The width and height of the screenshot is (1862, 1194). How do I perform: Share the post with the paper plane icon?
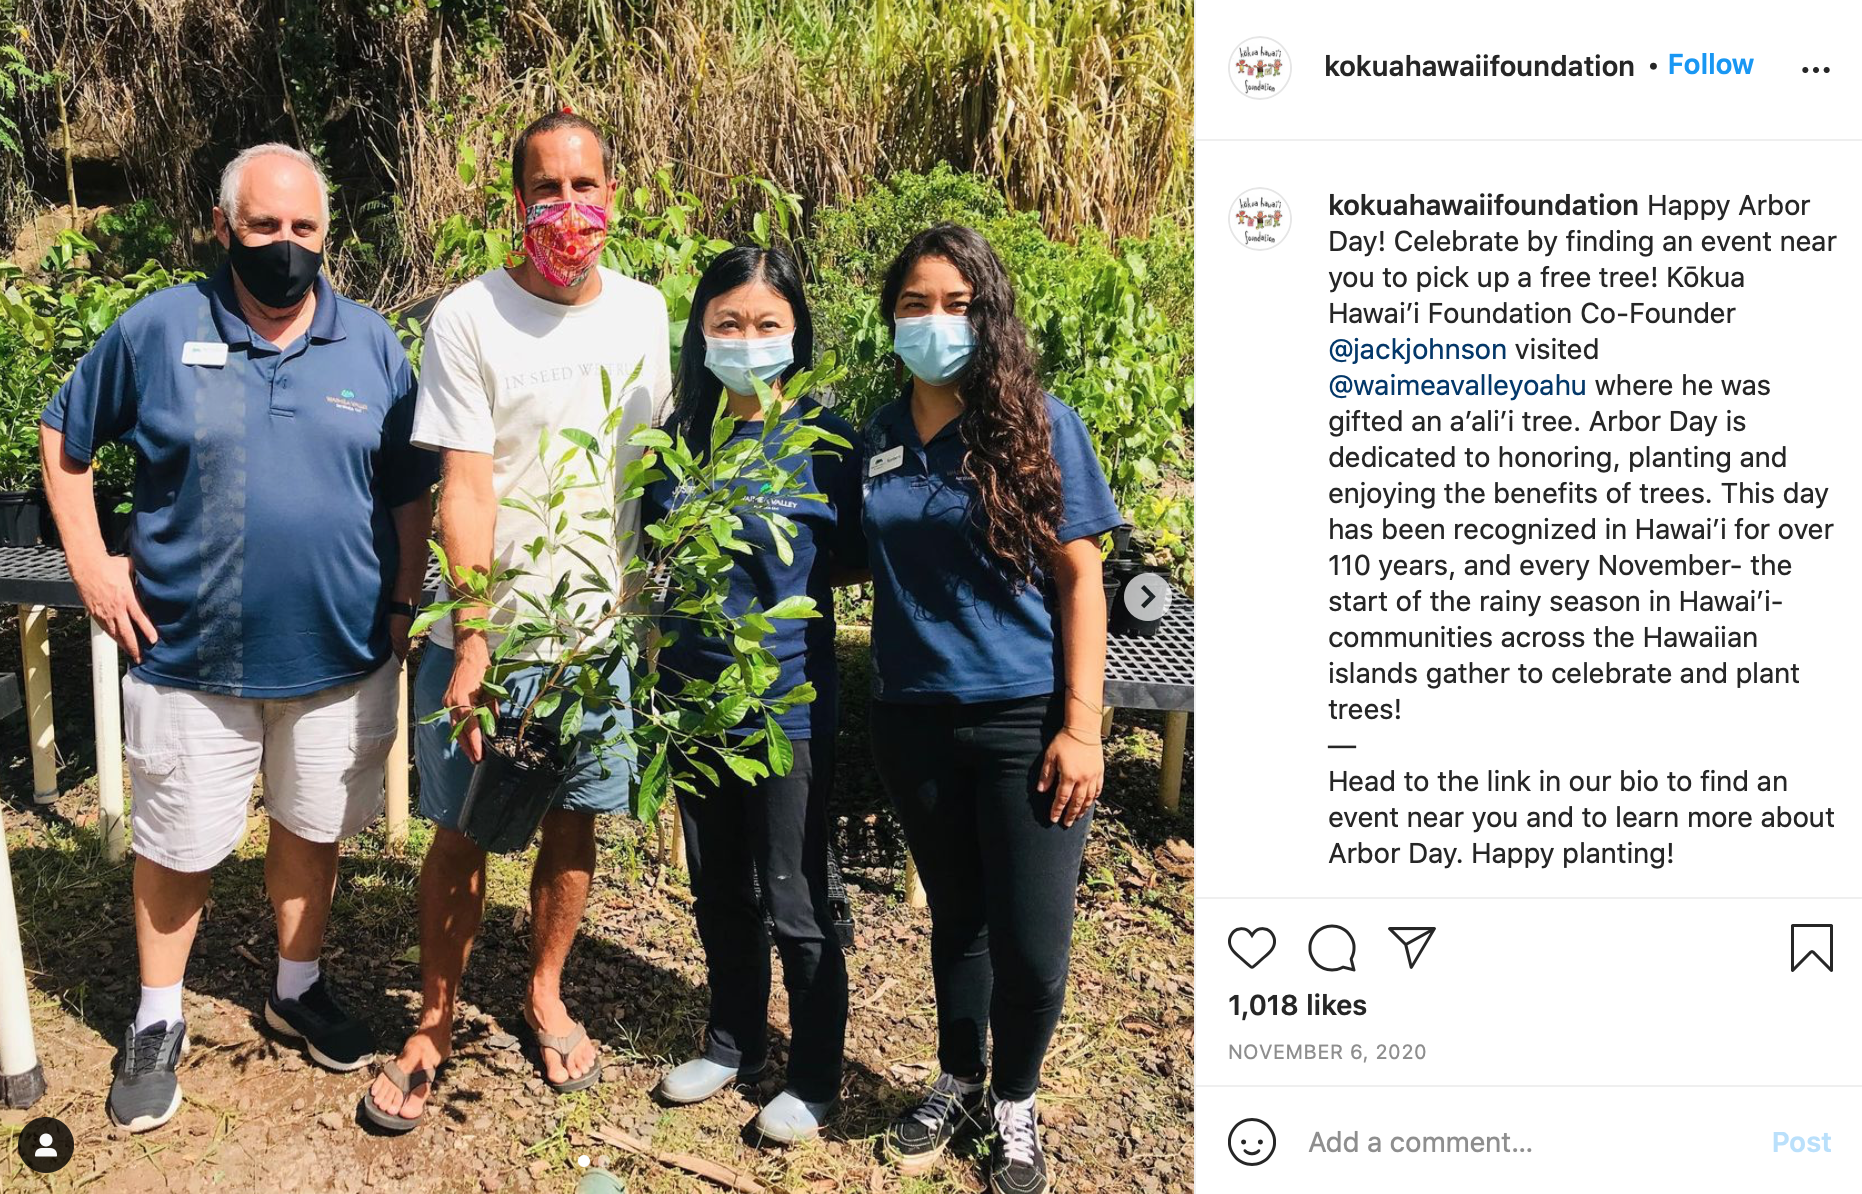coord(1411,947)
